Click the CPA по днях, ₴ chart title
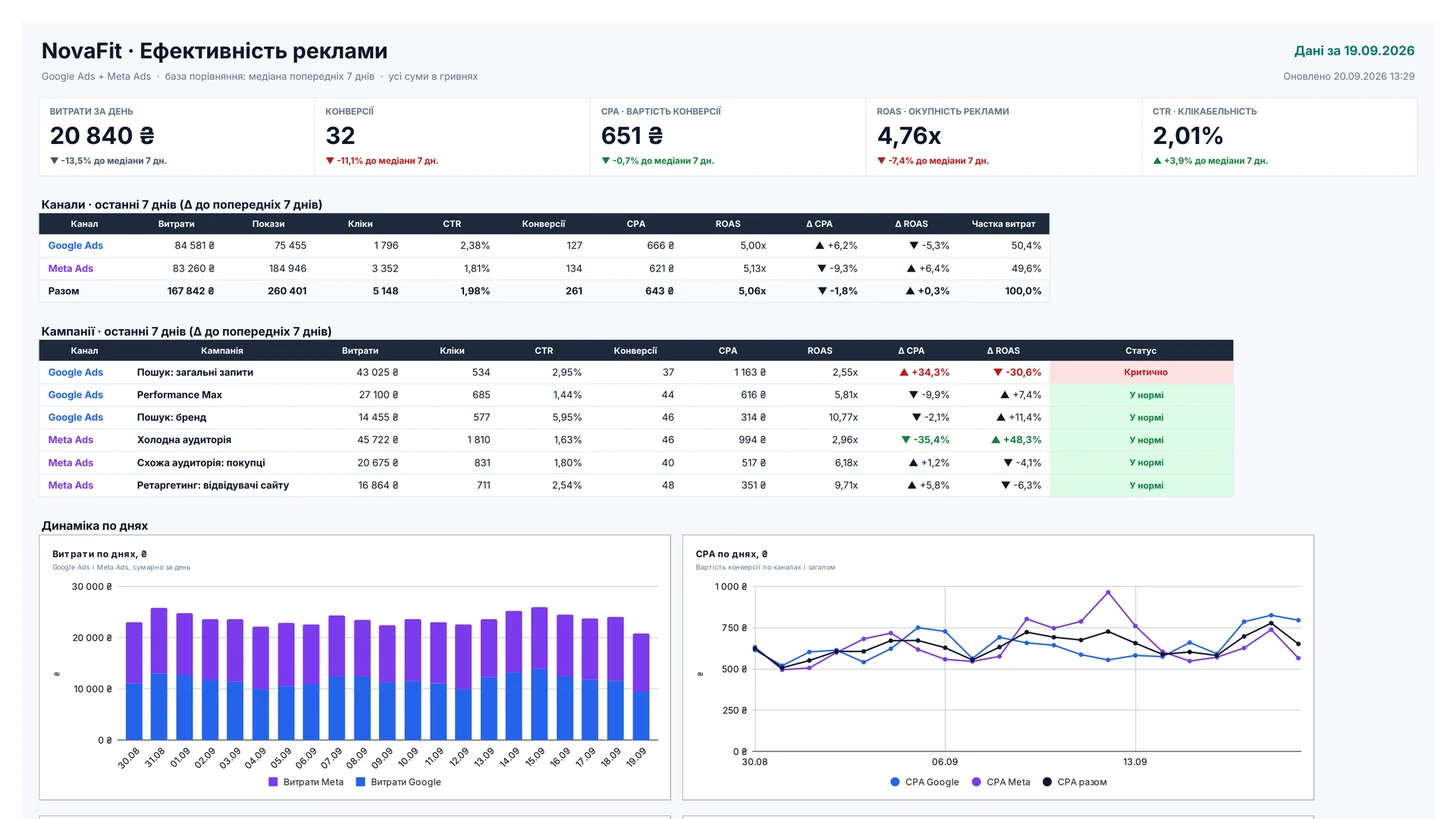1456x819 pixels. pos(732,553)
